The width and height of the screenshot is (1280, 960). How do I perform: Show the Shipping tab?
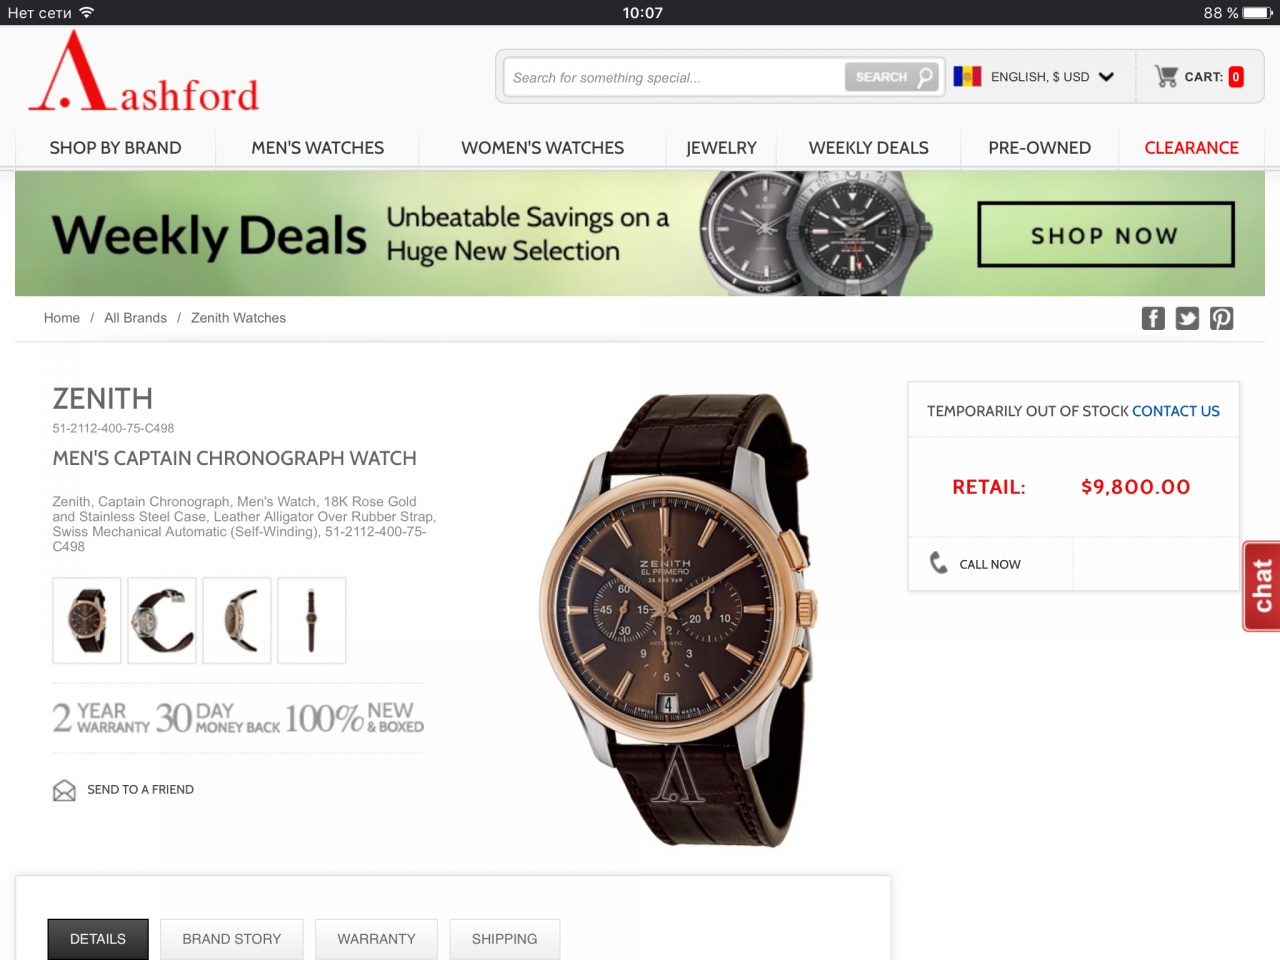[x=504, y=939]
